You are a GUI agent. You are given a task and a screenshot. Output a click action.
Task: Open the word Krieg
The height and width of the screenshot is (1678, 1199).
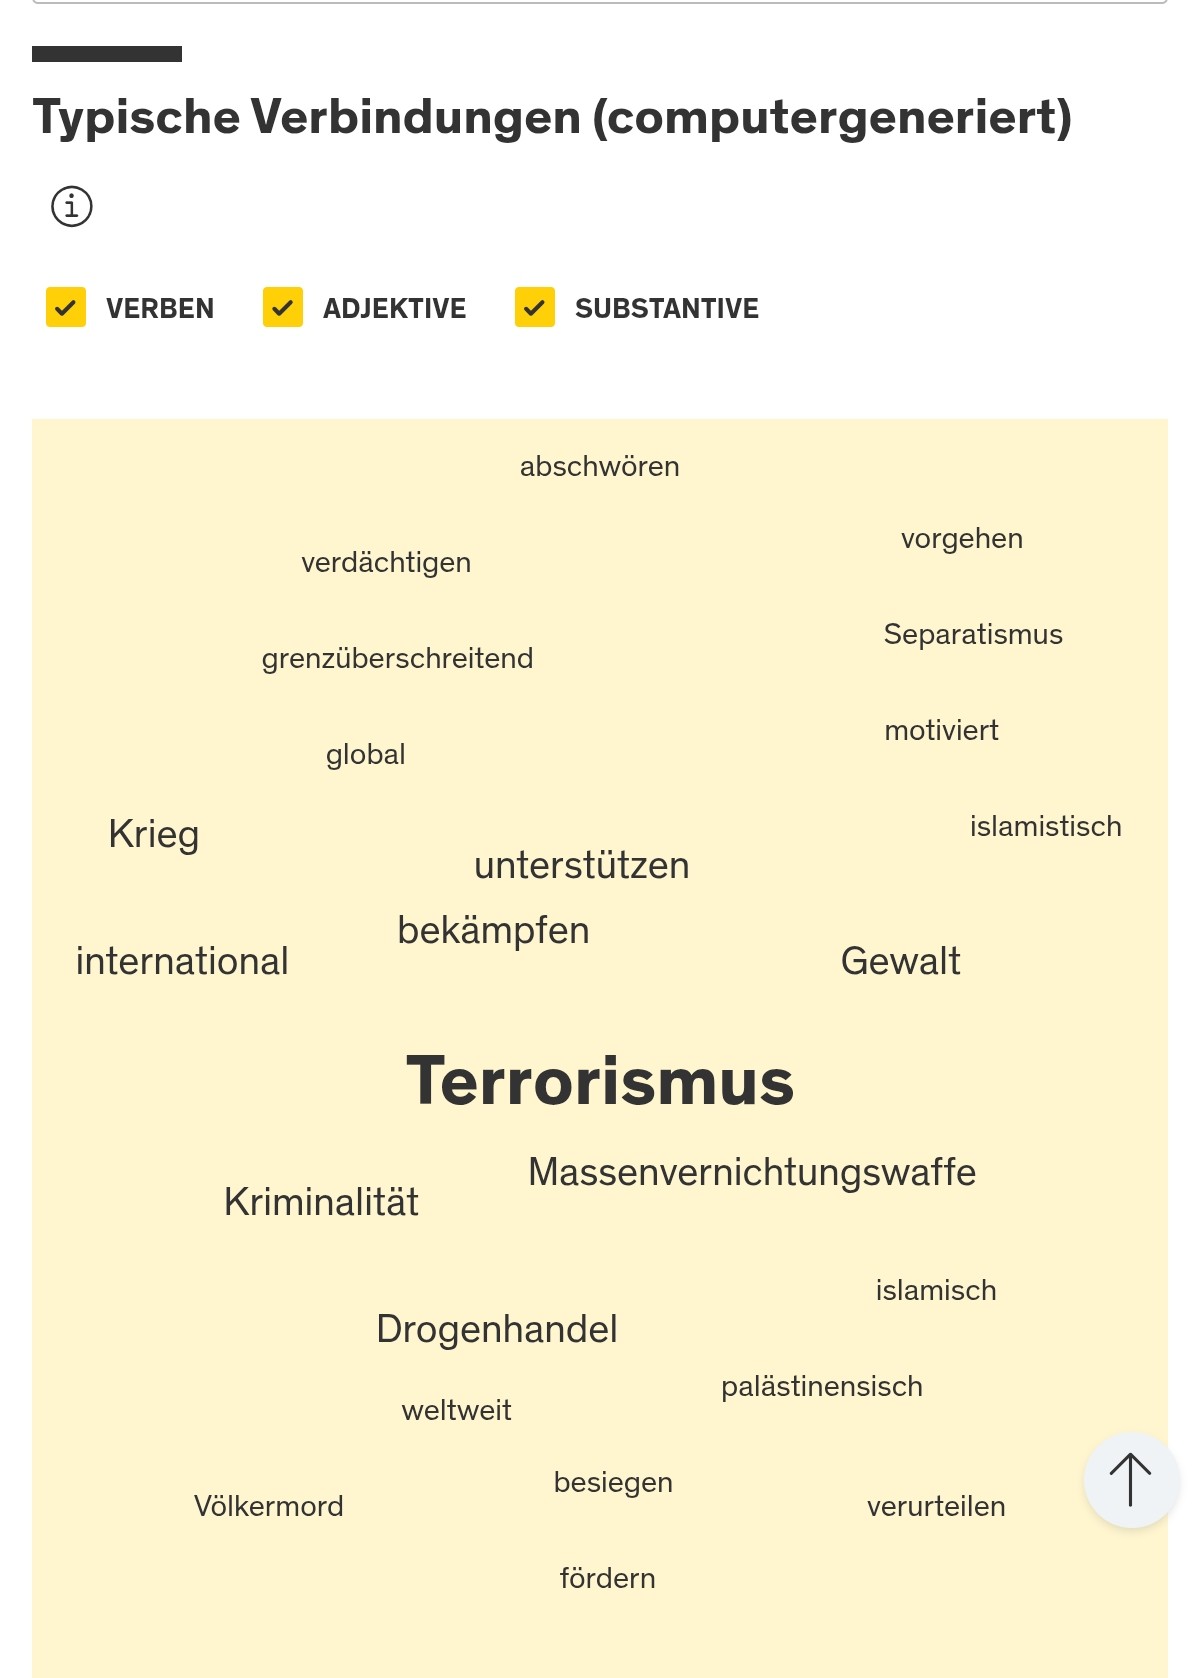[x=154, y=835]
